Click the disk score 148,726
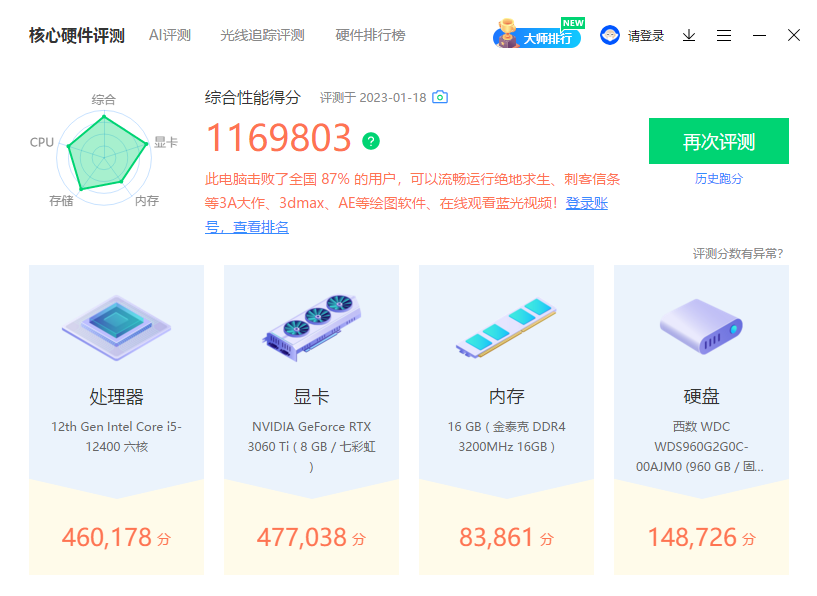This screenshot has height=596, width=817. pos(692,537)
